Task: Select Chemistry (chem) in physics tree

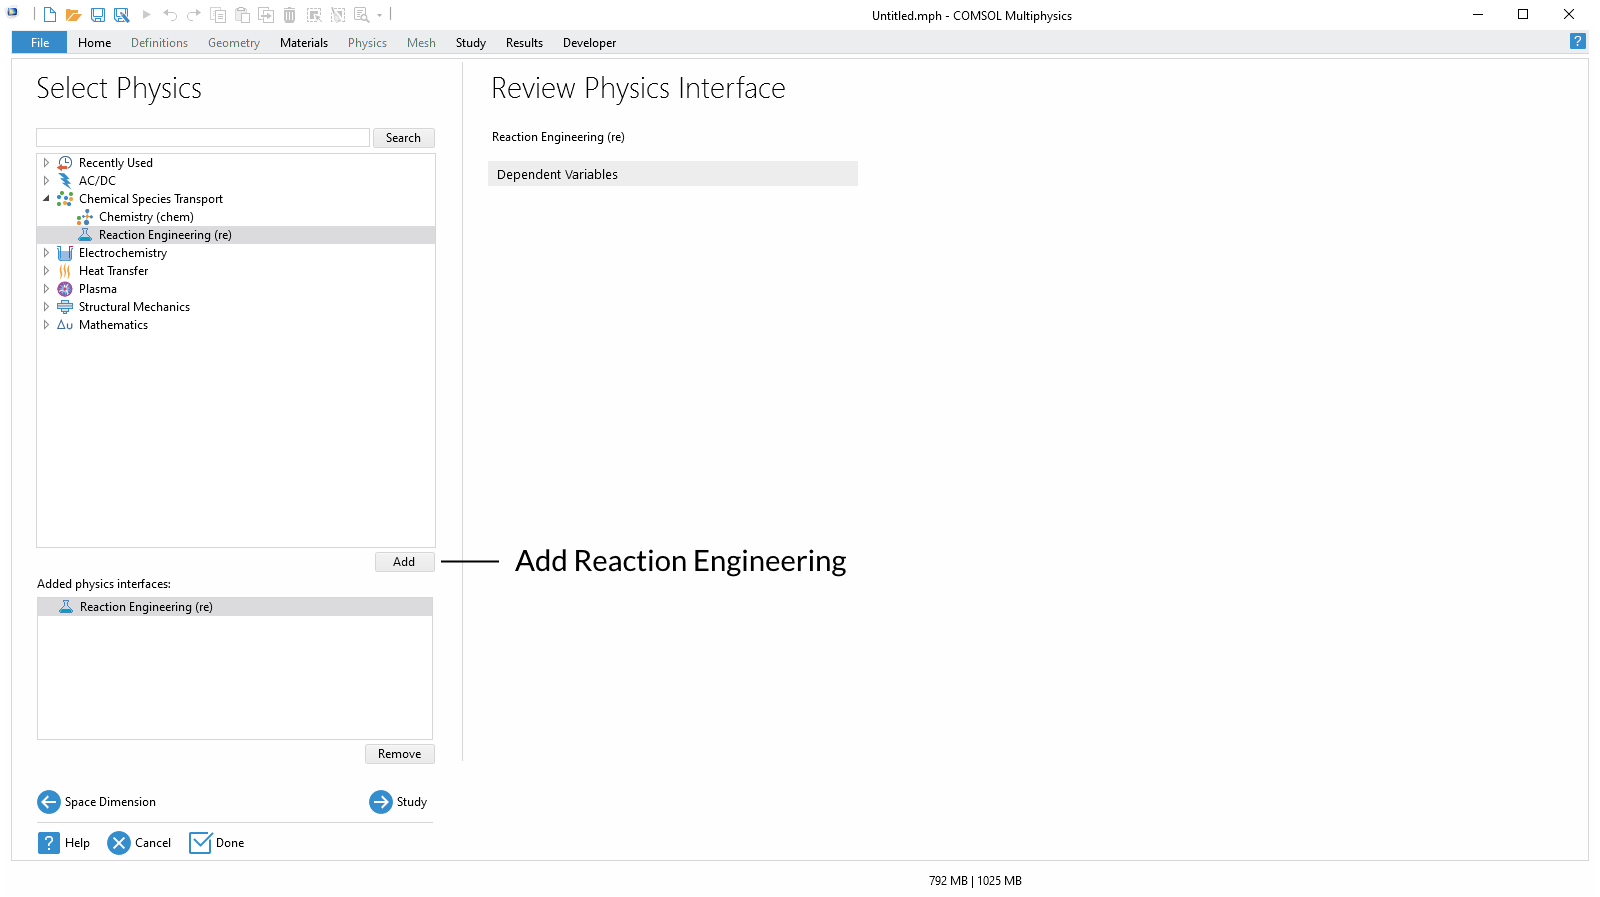Action: (146, 217)
